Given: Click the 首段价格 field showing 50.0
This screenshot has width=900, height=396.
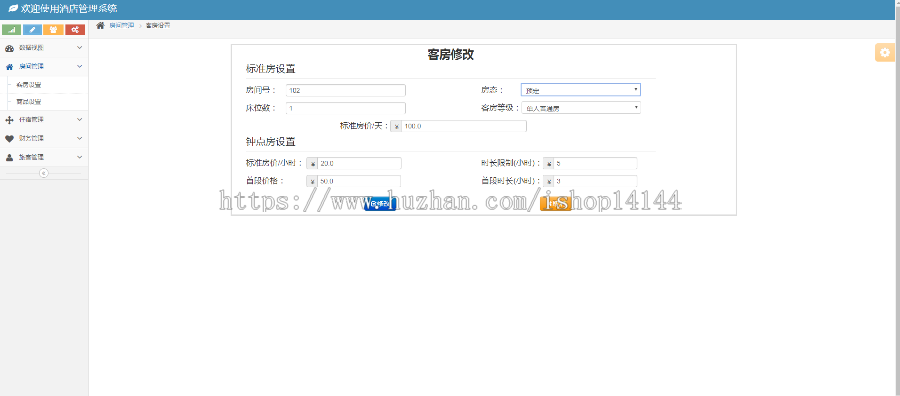Looking at the screenshot, I should (x=359, y=181).
